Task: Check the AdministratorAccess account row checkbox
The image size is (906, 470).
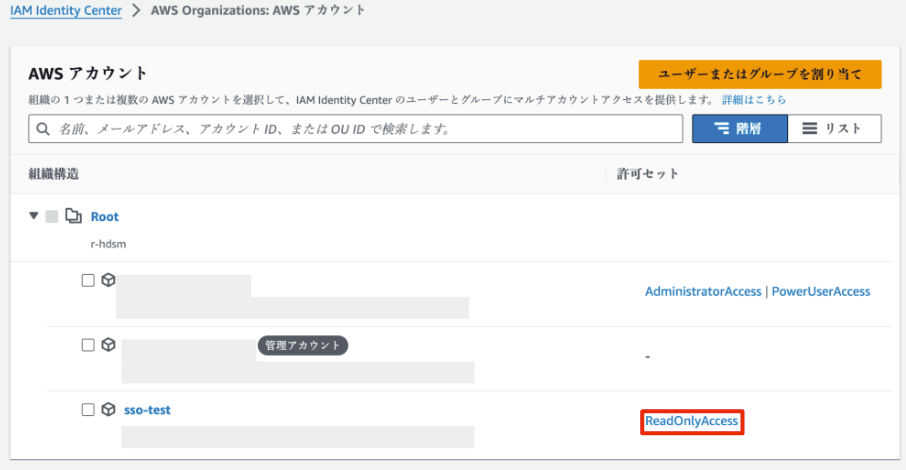Action: [88, 280]
